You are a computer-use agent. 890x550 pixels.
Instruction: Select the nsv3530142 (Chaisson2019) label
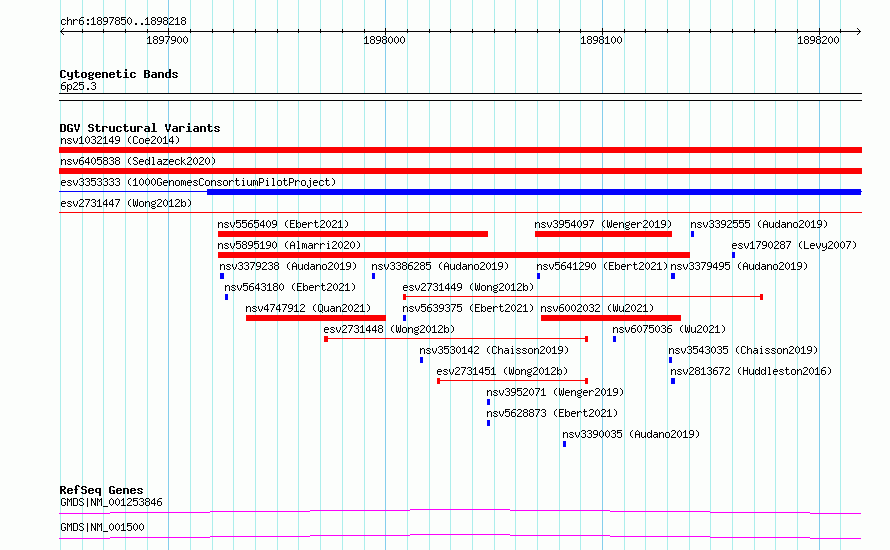[x=494, y=350]
